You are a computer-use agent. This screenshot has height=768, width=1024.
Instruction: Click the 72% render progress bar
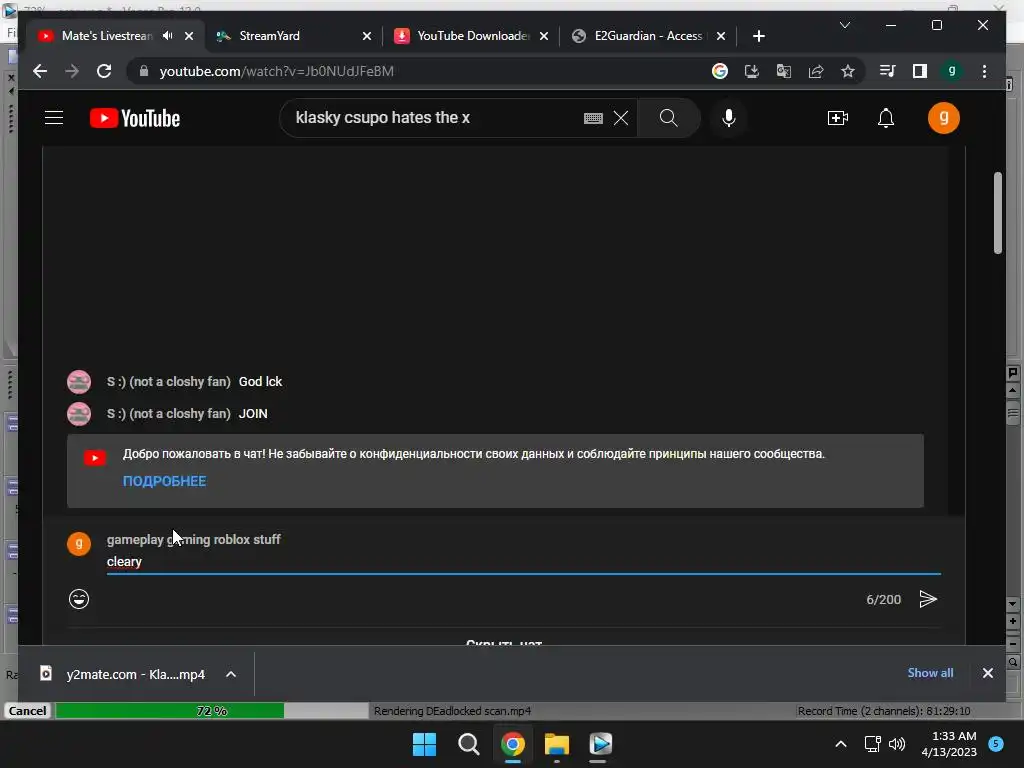click(x=212, y=711)
